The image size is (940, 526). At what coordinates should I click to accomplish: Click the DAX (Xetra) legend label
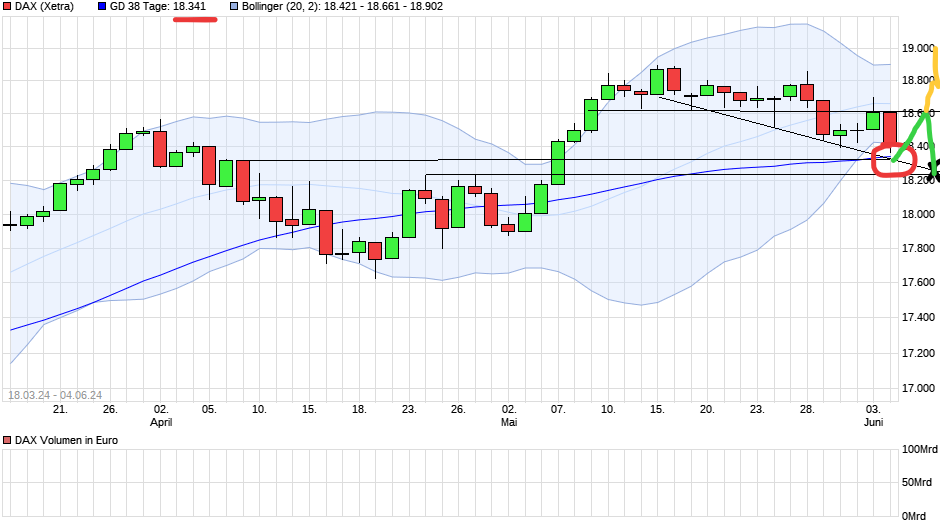point(44,7)
